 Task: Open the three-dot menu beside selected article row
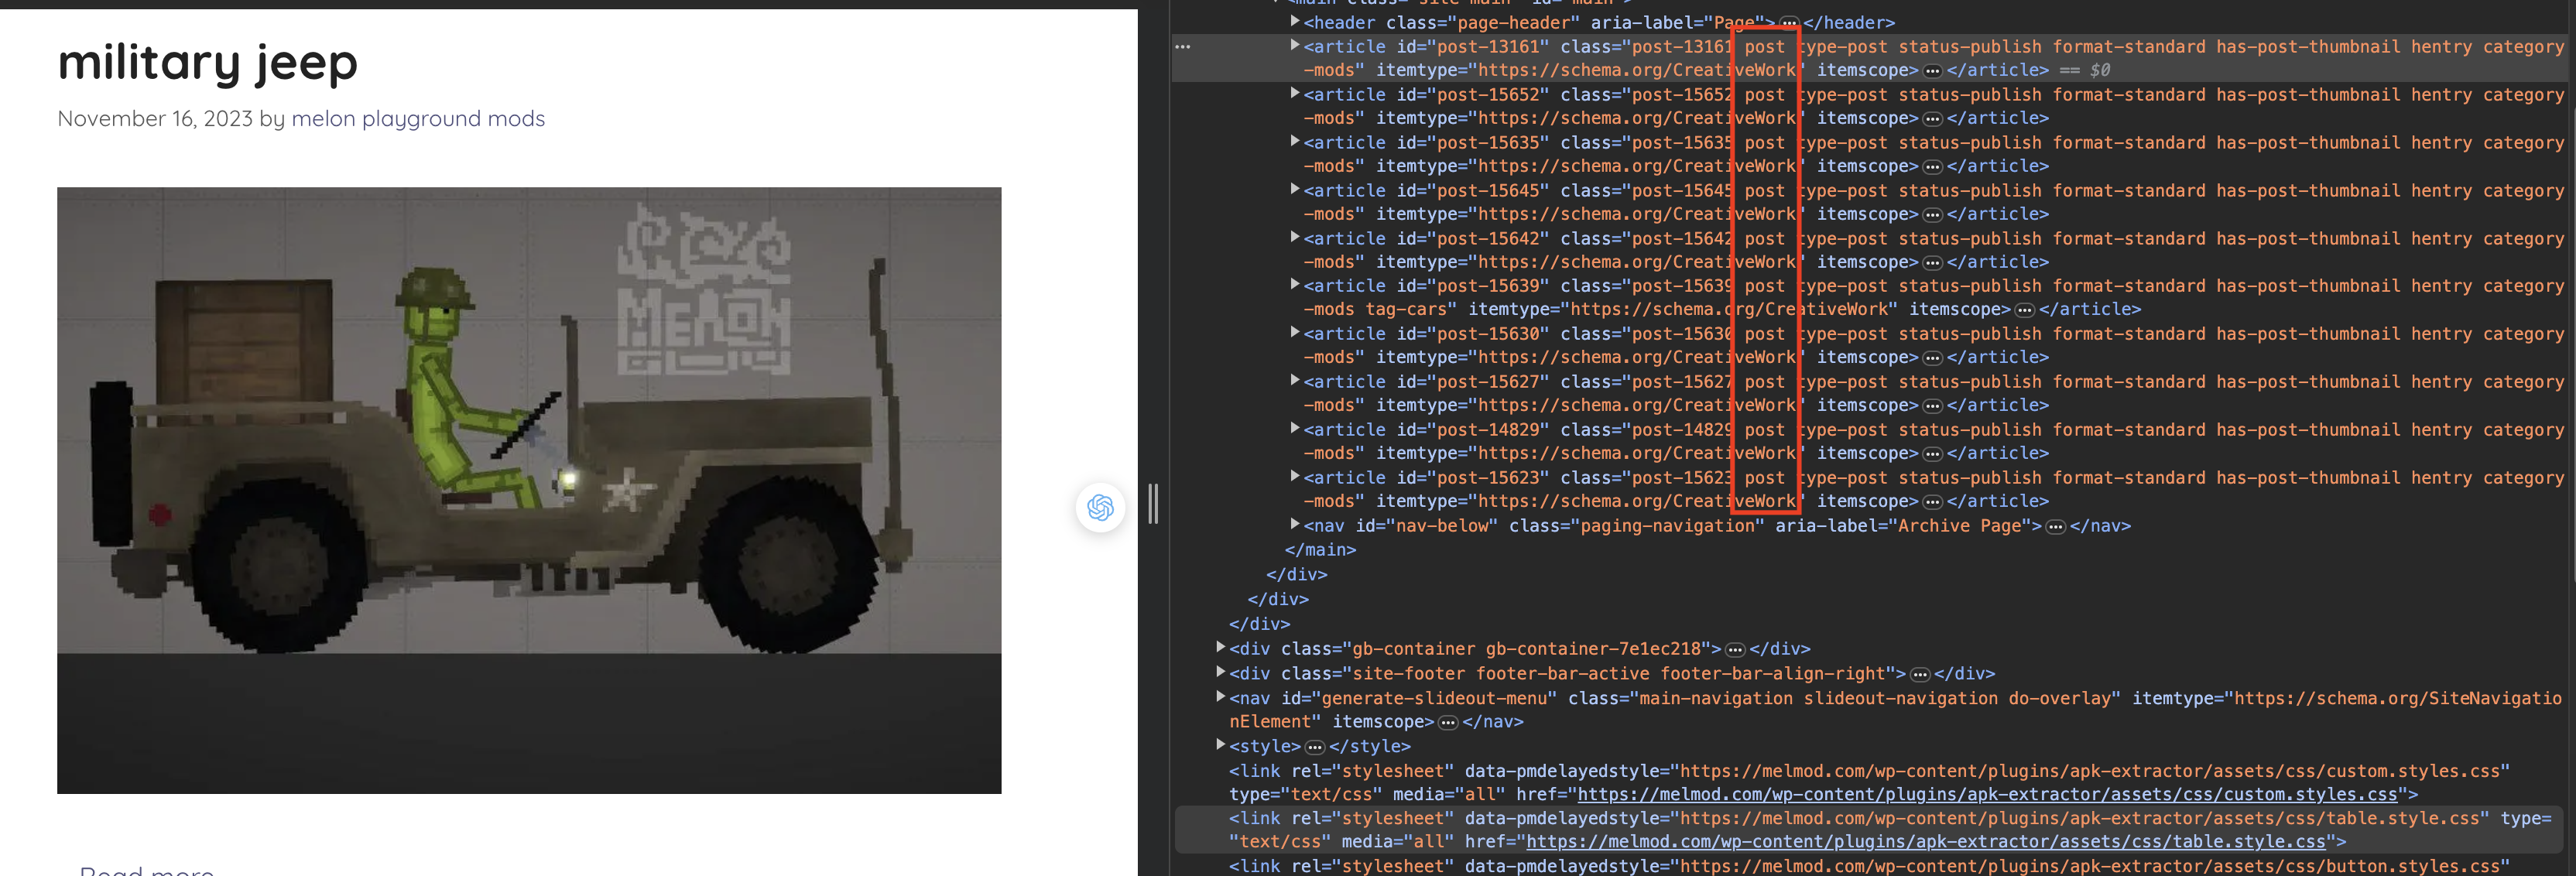[1182, 47]
